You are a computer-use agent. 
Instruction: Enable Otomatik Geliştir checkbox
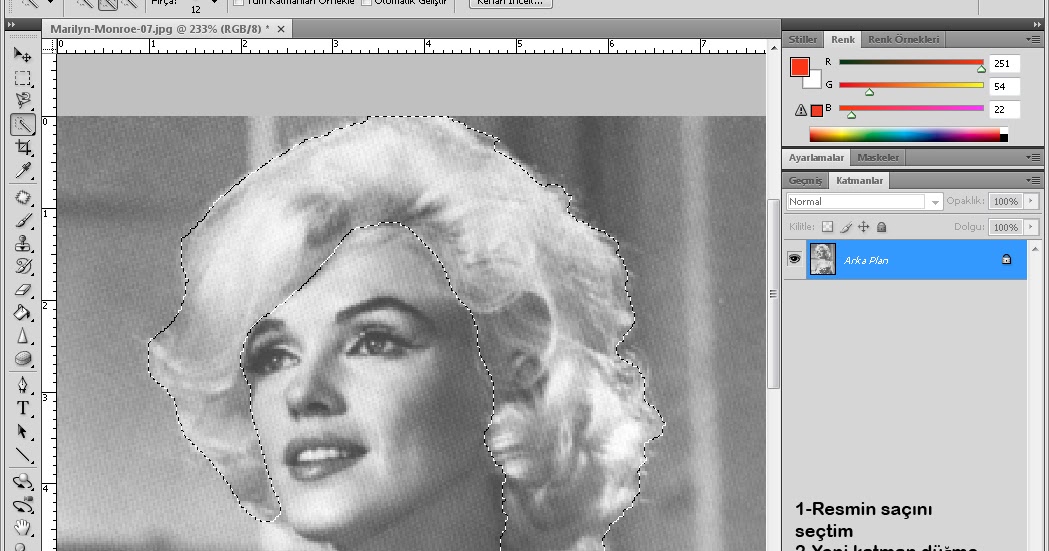[367, 3]
